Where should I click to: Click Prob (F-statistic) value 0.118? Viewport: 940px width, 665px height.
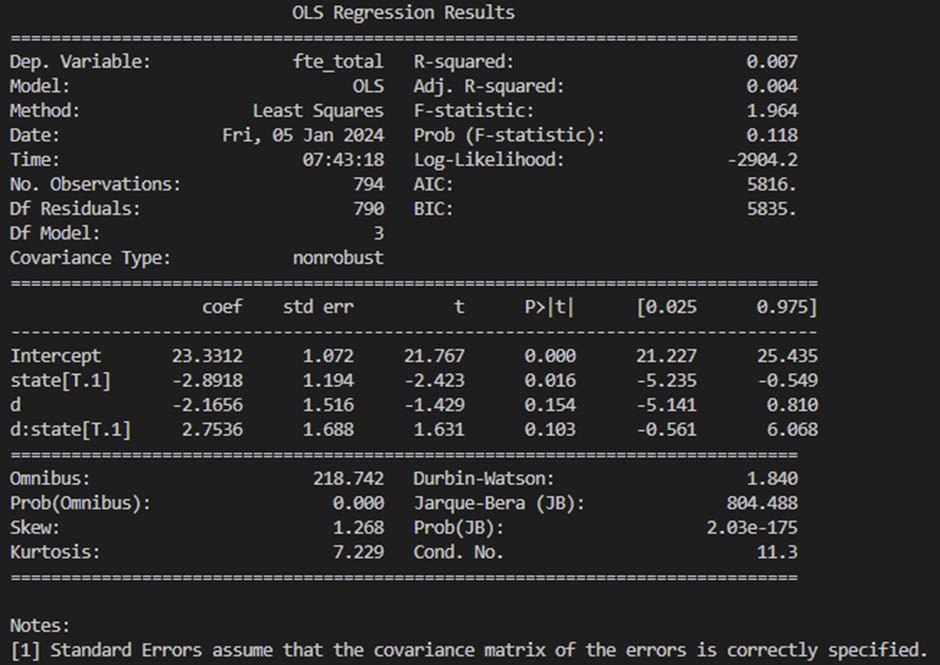click(772, 136)
